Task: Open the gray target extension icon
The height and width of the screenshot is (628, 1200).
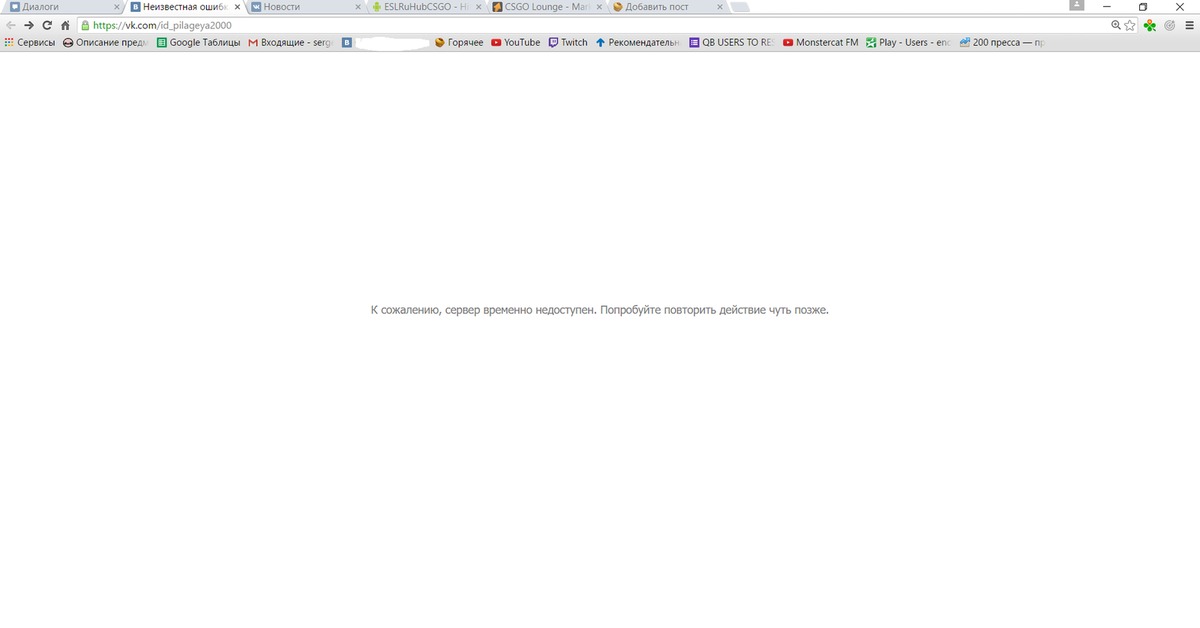Action: [x=1169, y=25]
